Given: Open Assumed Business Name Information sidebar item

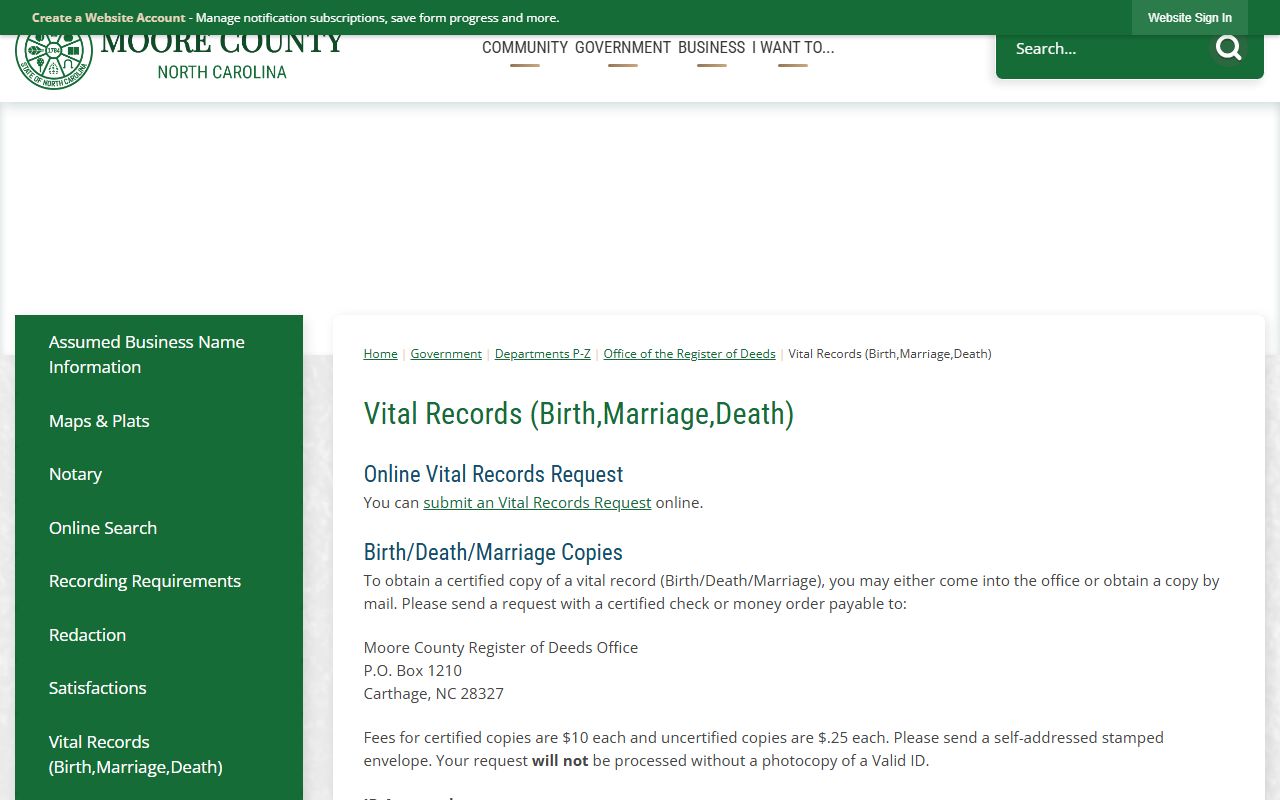Looking at the screenshot, I should (x=159, y=354).
